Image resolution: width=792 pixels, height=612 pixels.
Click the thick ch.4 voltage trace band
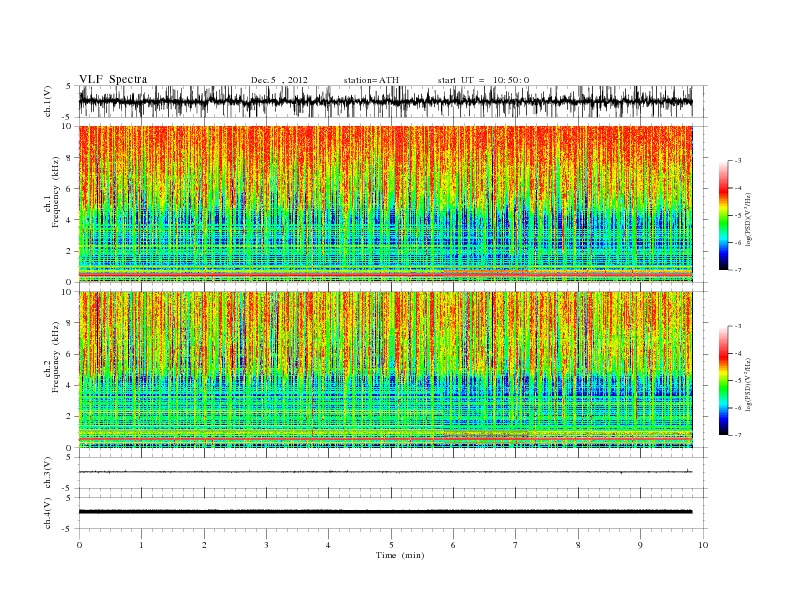pos(385,512)
